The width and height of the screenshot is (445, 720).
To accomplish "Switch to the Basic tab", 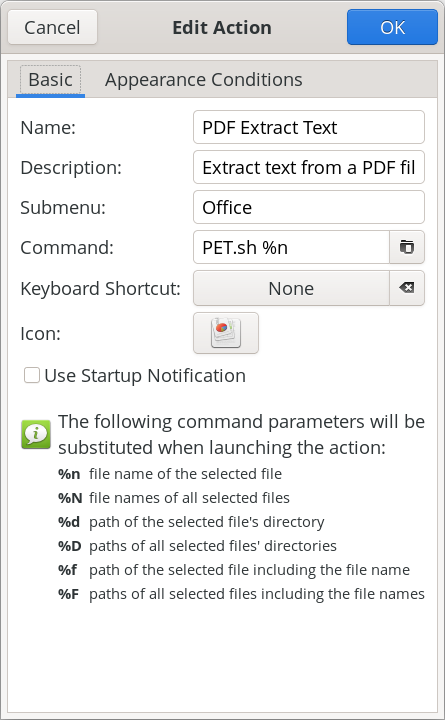I will 51,80.
